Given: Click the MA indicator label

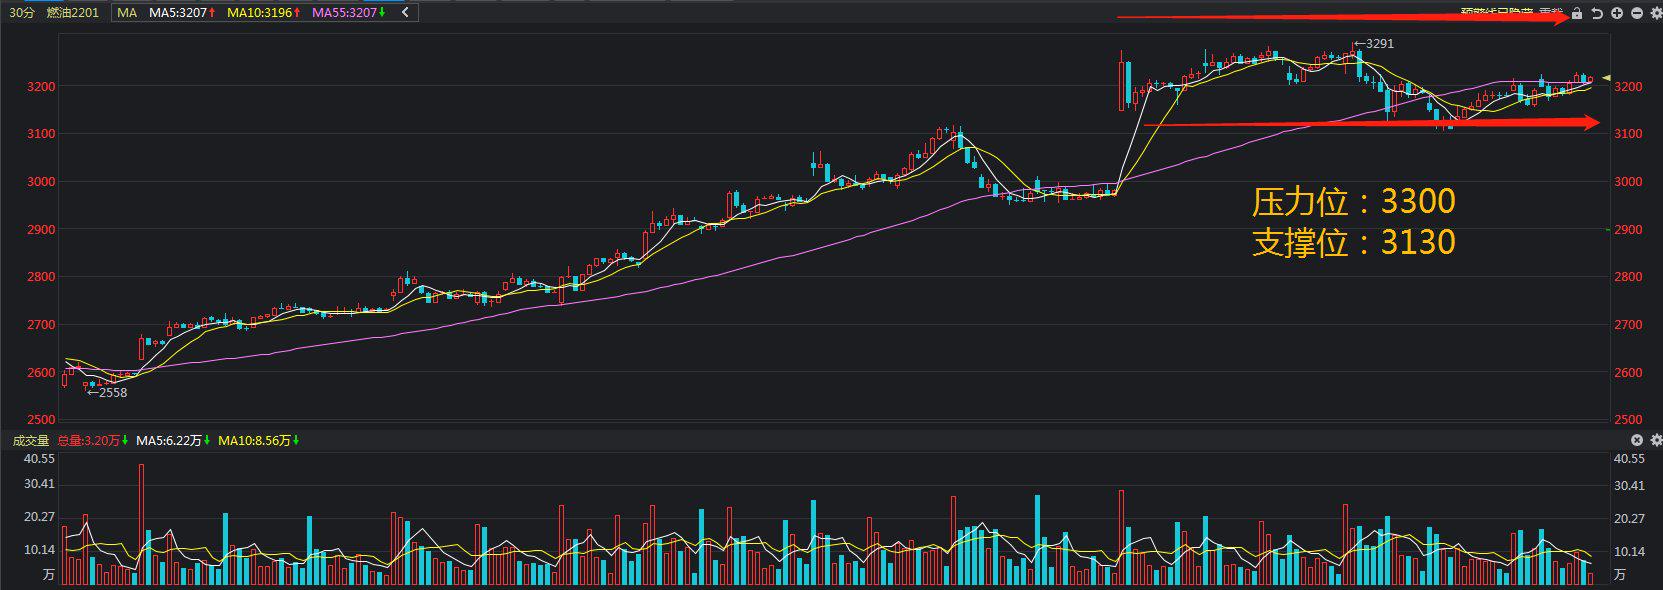Looking at the screenshot, I should (x=127, y=13).
